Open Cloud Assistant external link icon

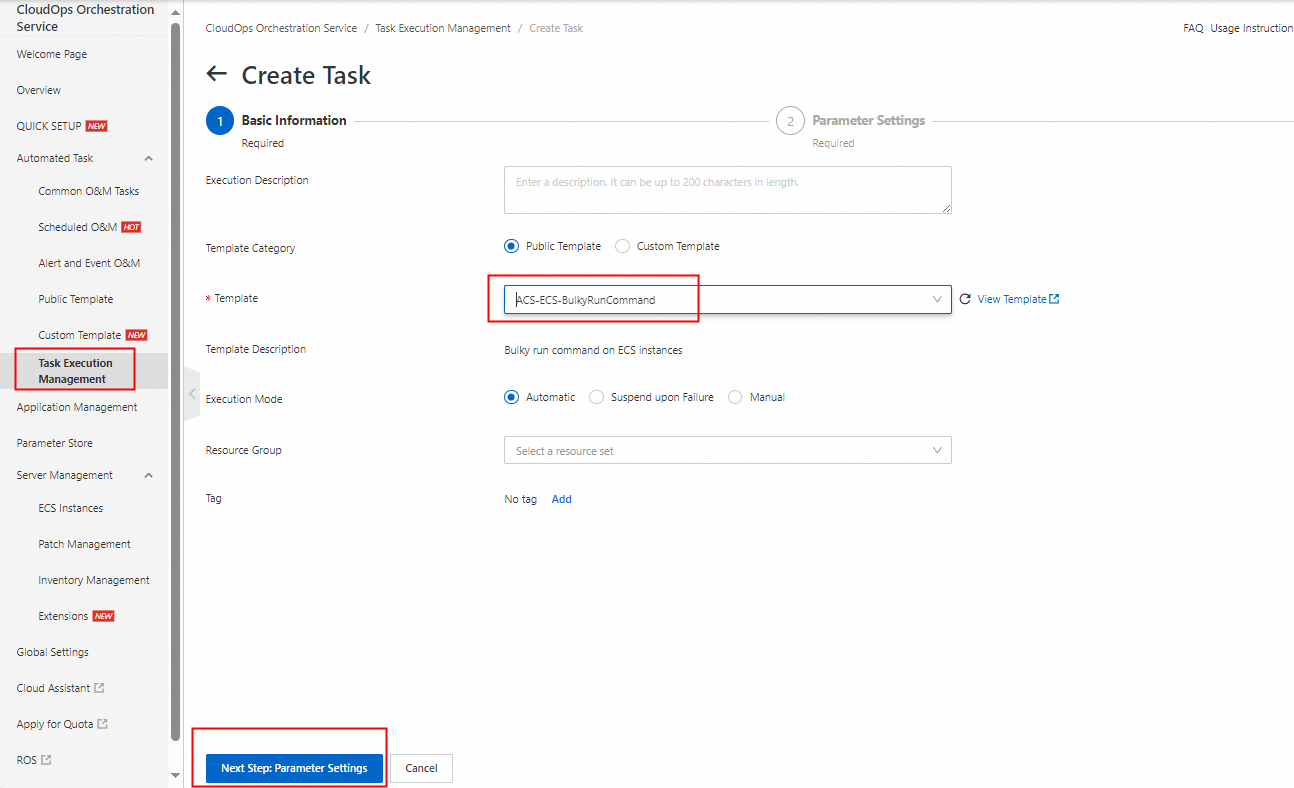tap(99, 688)
